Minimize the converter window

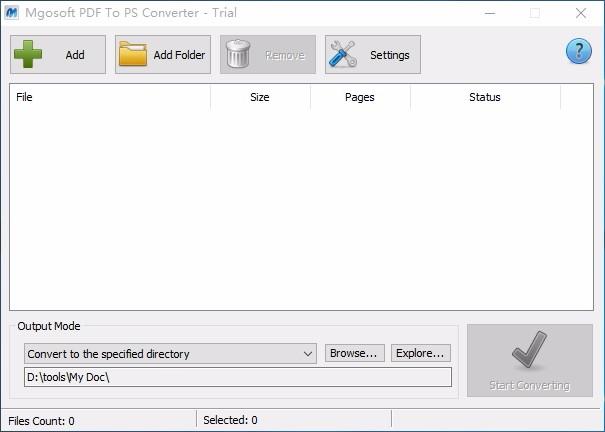(x=490, y=13)
